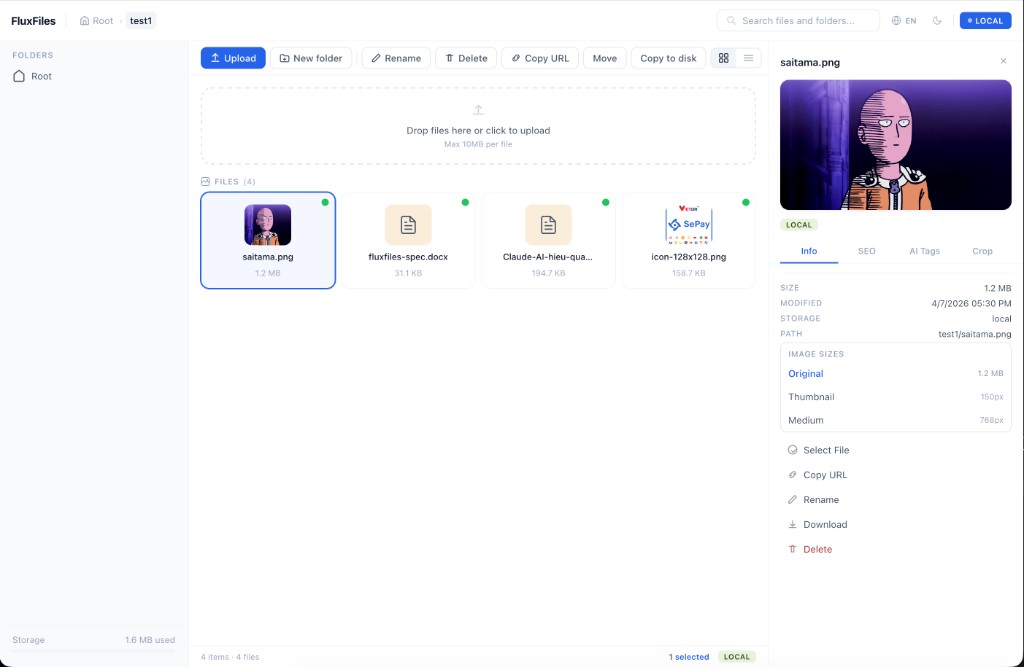Click the Download icon in the file details panel
Viewport: 1024px width, 667px height.
click(x=793, y=524)
